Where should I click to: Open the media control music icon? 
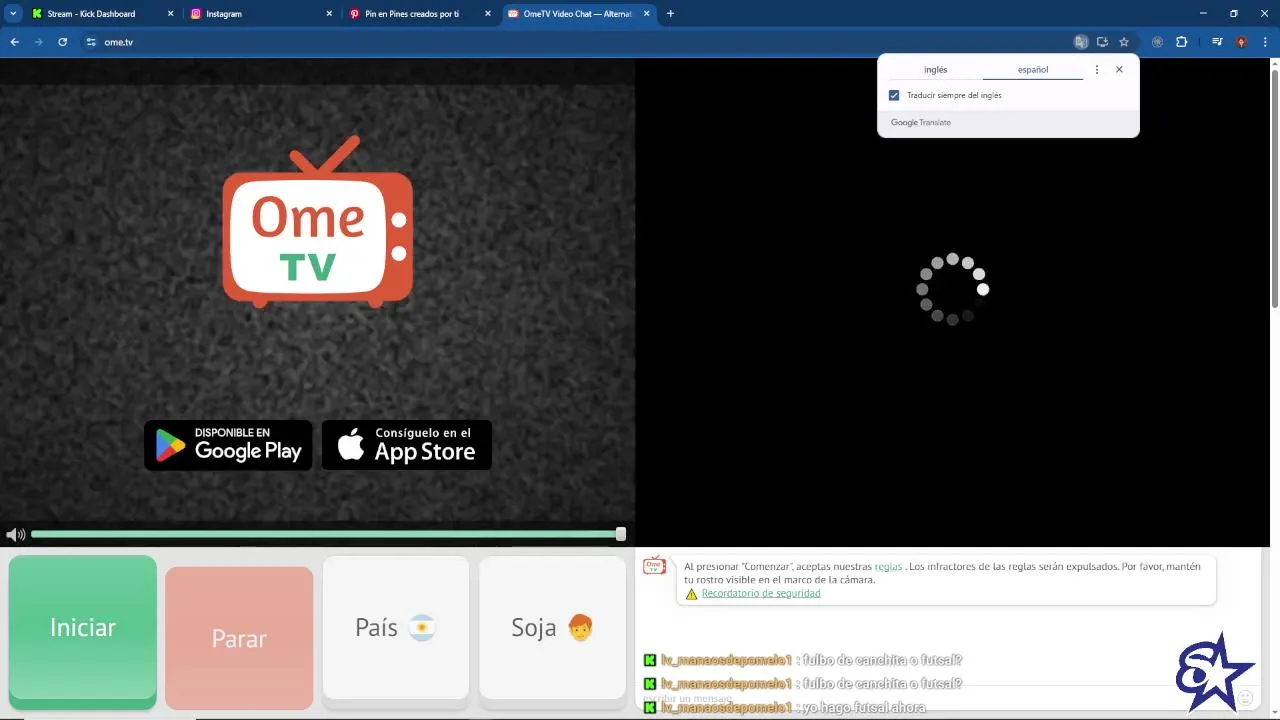tap(1217, 42)
